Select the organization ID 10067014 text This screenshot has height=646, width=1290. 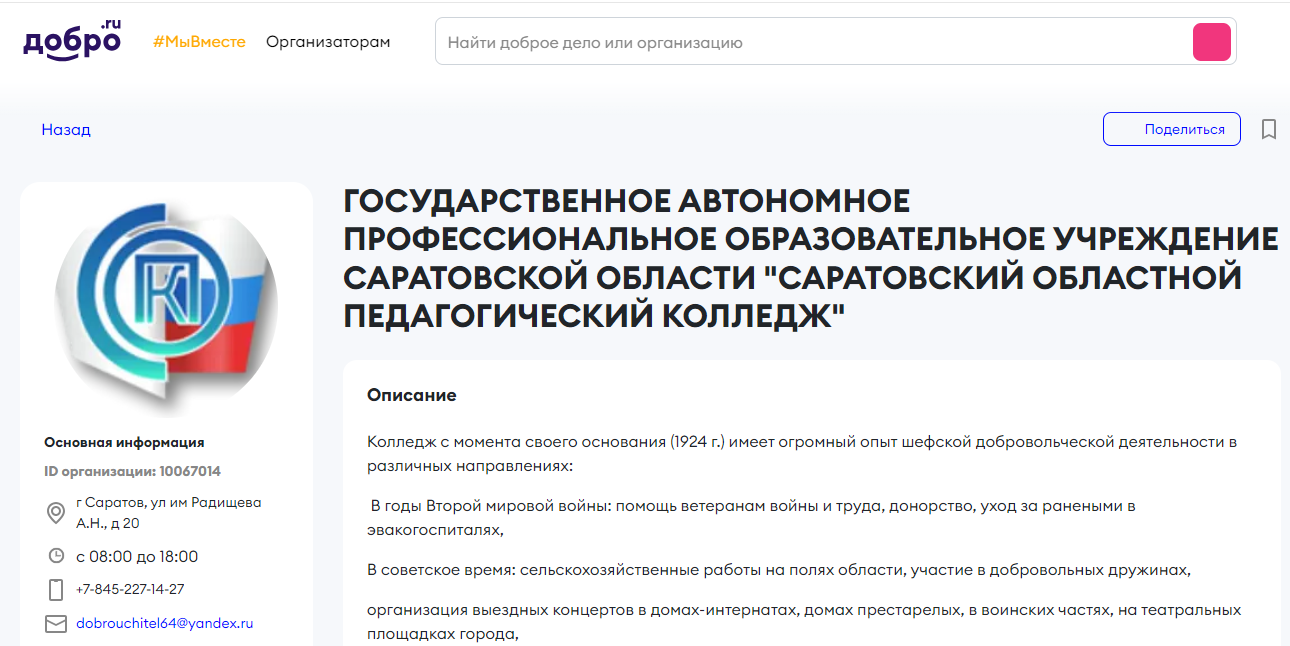pyautogui.click(x=142, y=470)
